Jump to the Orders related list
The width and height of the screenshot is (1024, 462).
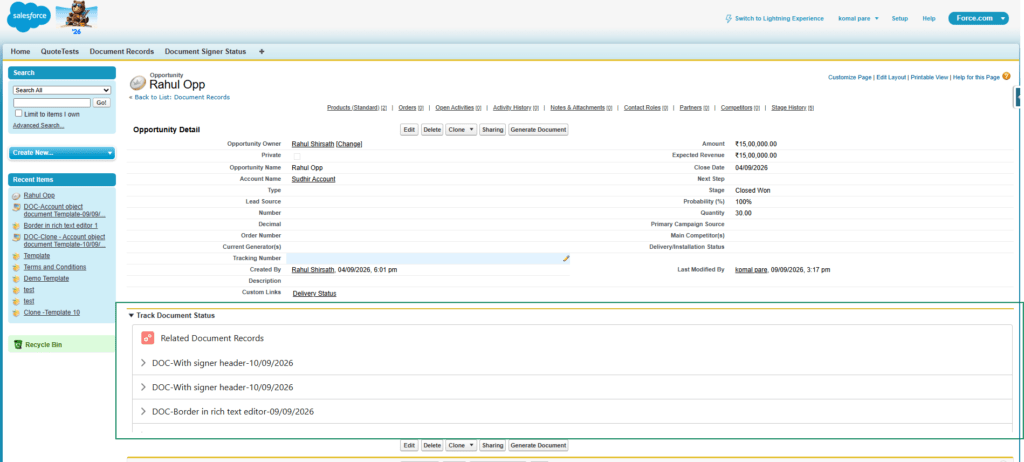[411, 107]
